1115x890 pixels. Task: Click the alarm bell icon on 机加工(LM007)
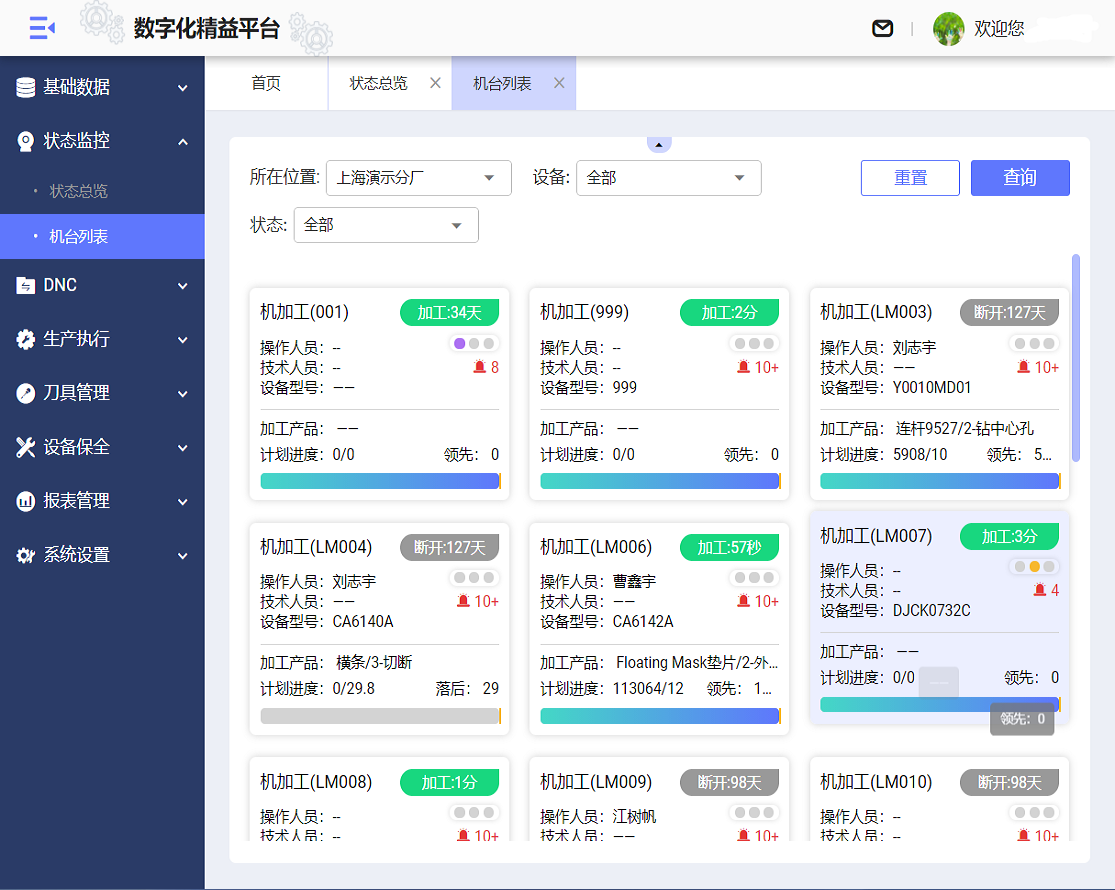pyautogui.click(x=1039, y=591)
